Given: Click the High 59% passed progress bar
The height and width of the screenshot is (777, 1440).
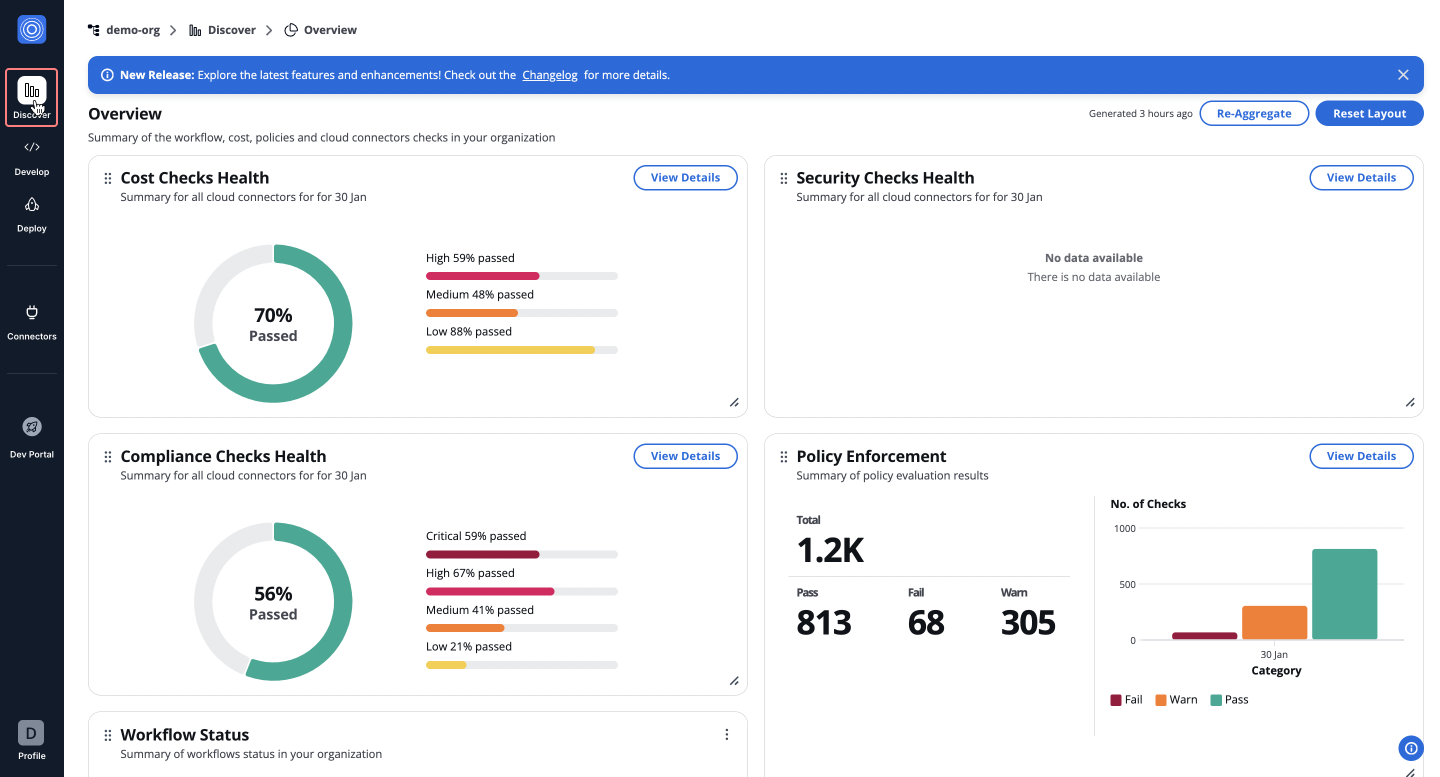Looking at the screenshot, I should click(521, 276).
